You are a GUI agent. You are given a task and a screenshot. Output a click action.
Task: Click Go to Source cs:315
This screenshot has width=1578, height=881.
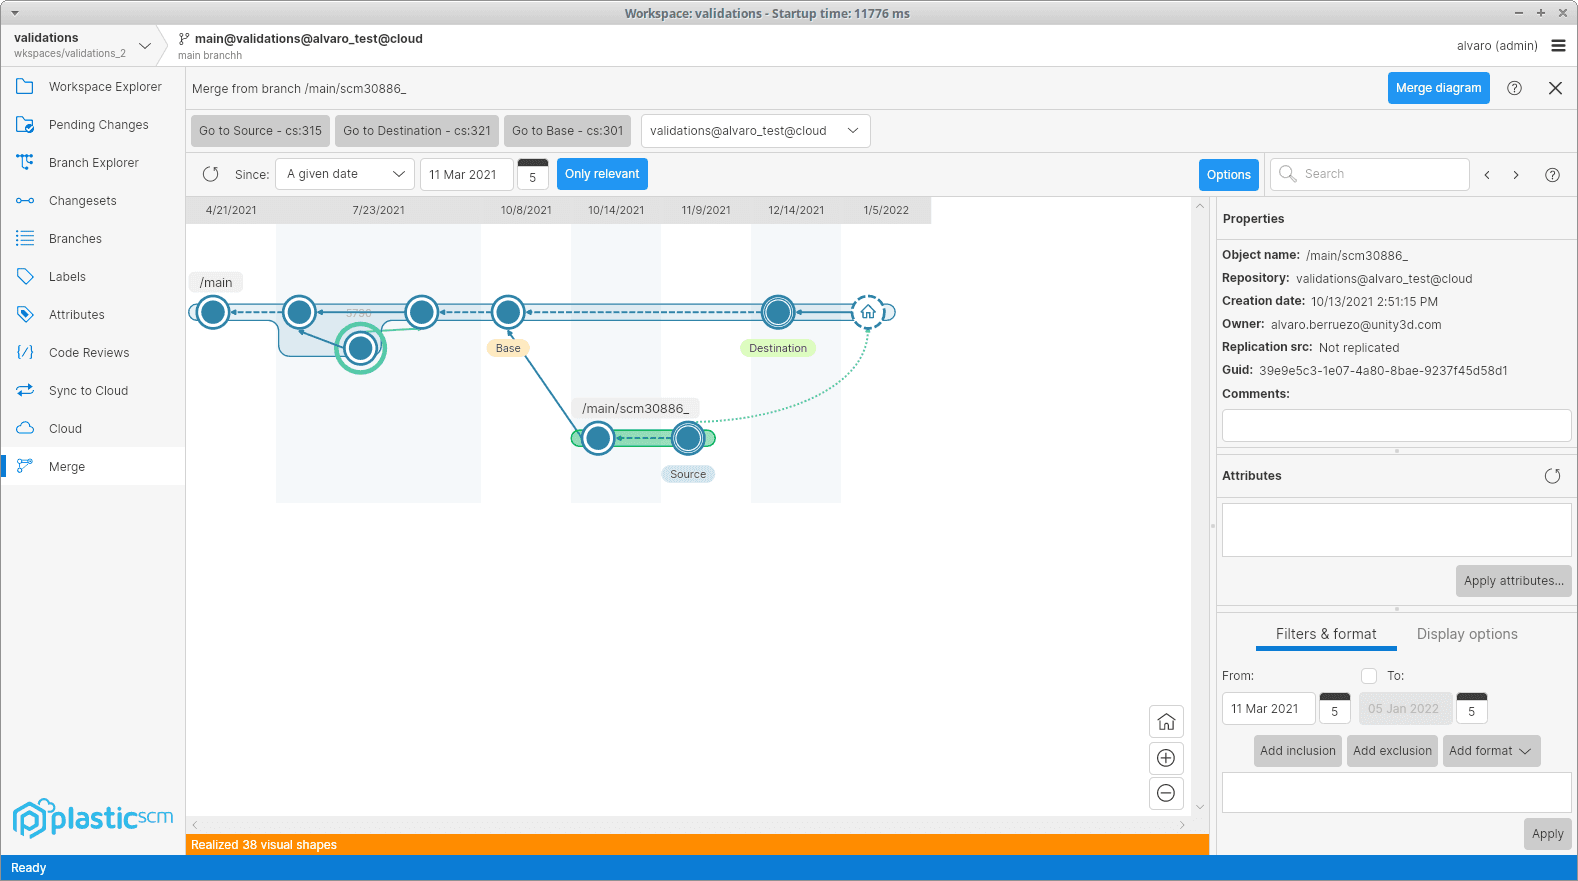pos(260,131)
